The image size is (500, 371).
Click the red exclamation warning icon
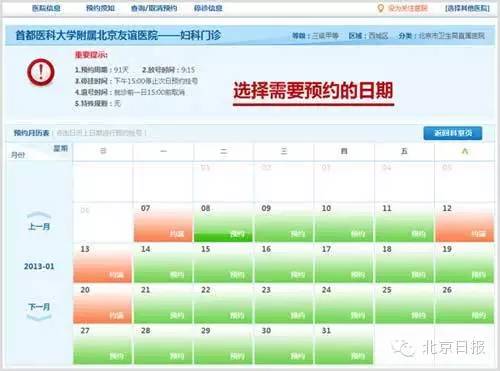click(41, 72)
